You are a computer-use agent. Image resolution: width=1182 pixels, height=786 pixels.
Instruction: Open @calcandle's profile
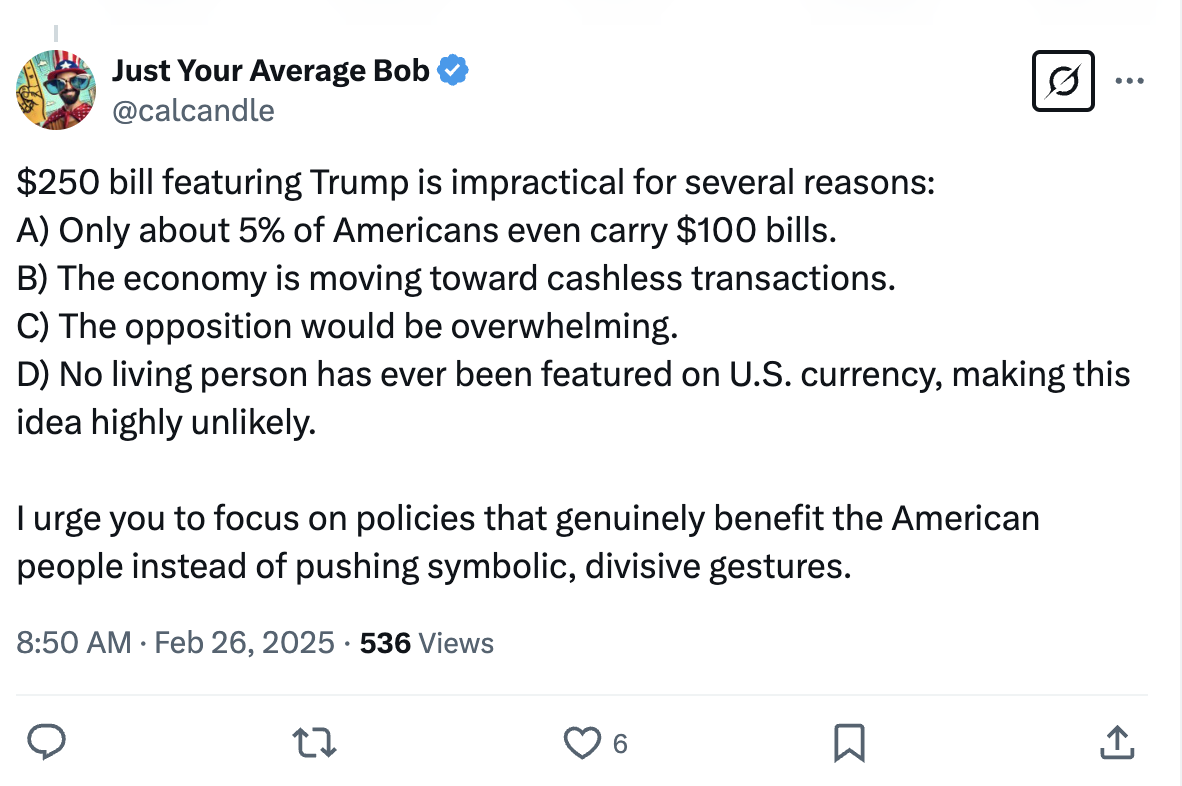coord(194,111)
